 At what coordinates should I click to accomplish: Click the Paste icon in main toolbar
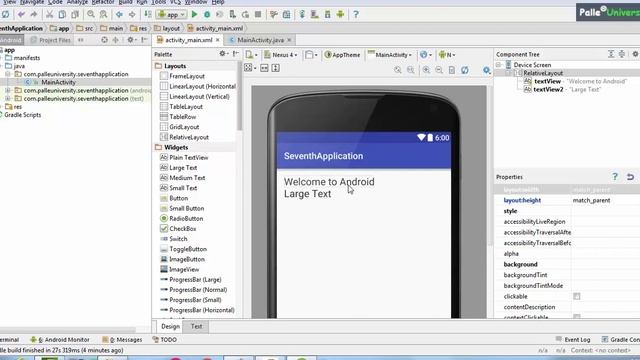tap(75, 15)
